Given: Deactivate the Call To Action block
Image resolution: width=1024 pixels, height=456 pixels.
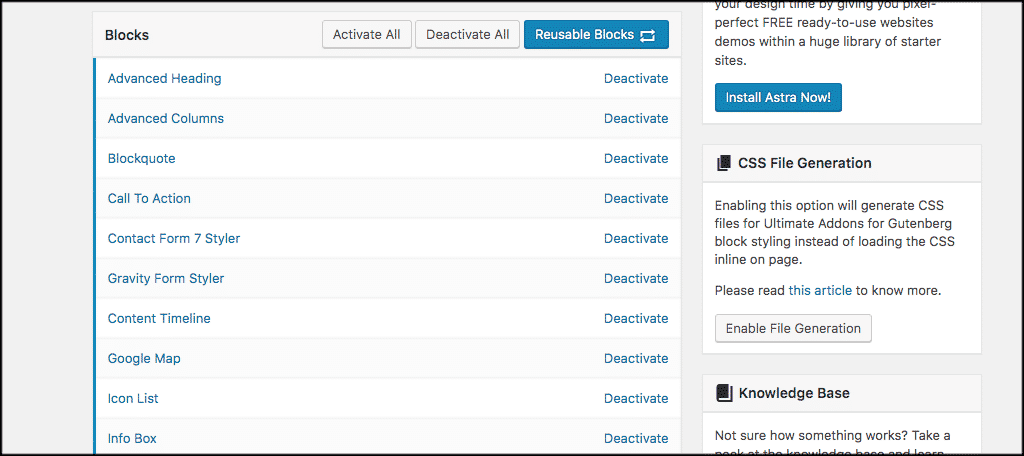Looking at the screenshot, I should pos(636,198).
